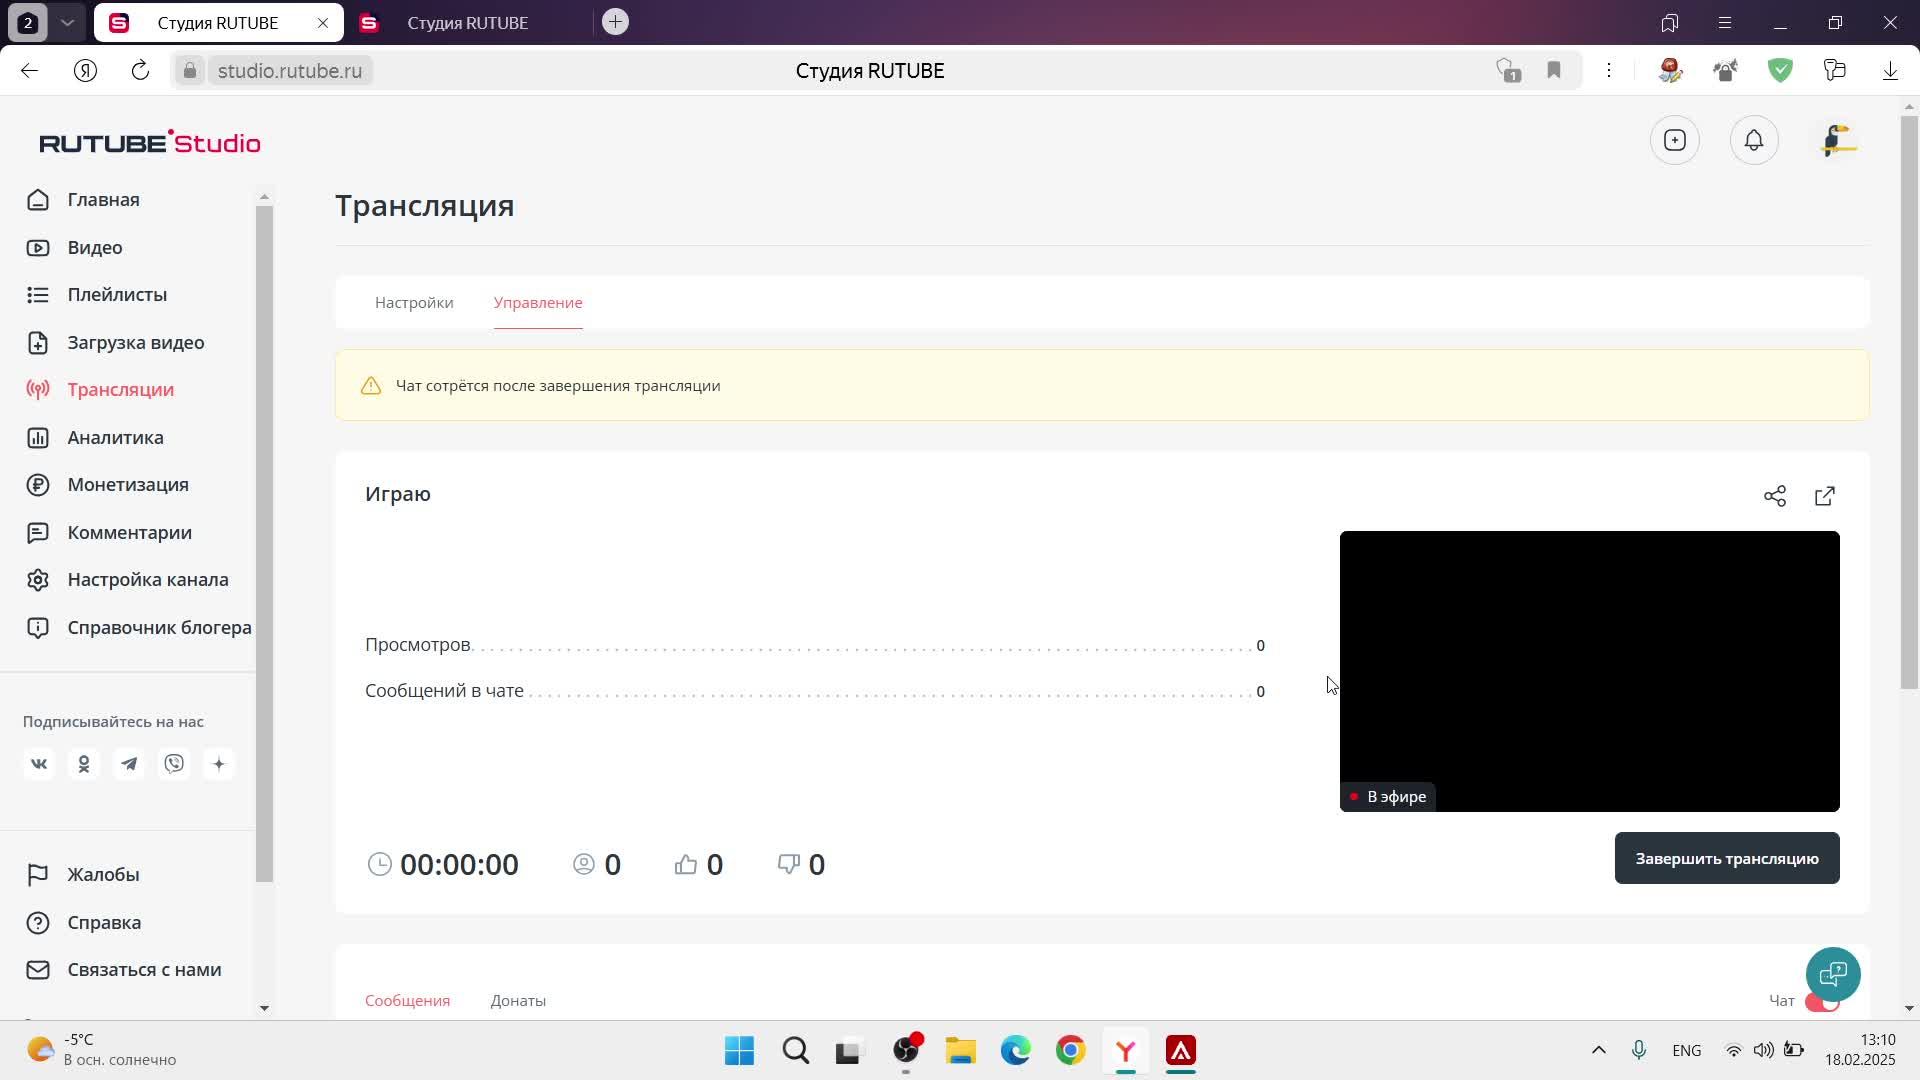Click the weather widget in taskbar
This screenshot has width=1920, height=1080.
coord(101,1051)
